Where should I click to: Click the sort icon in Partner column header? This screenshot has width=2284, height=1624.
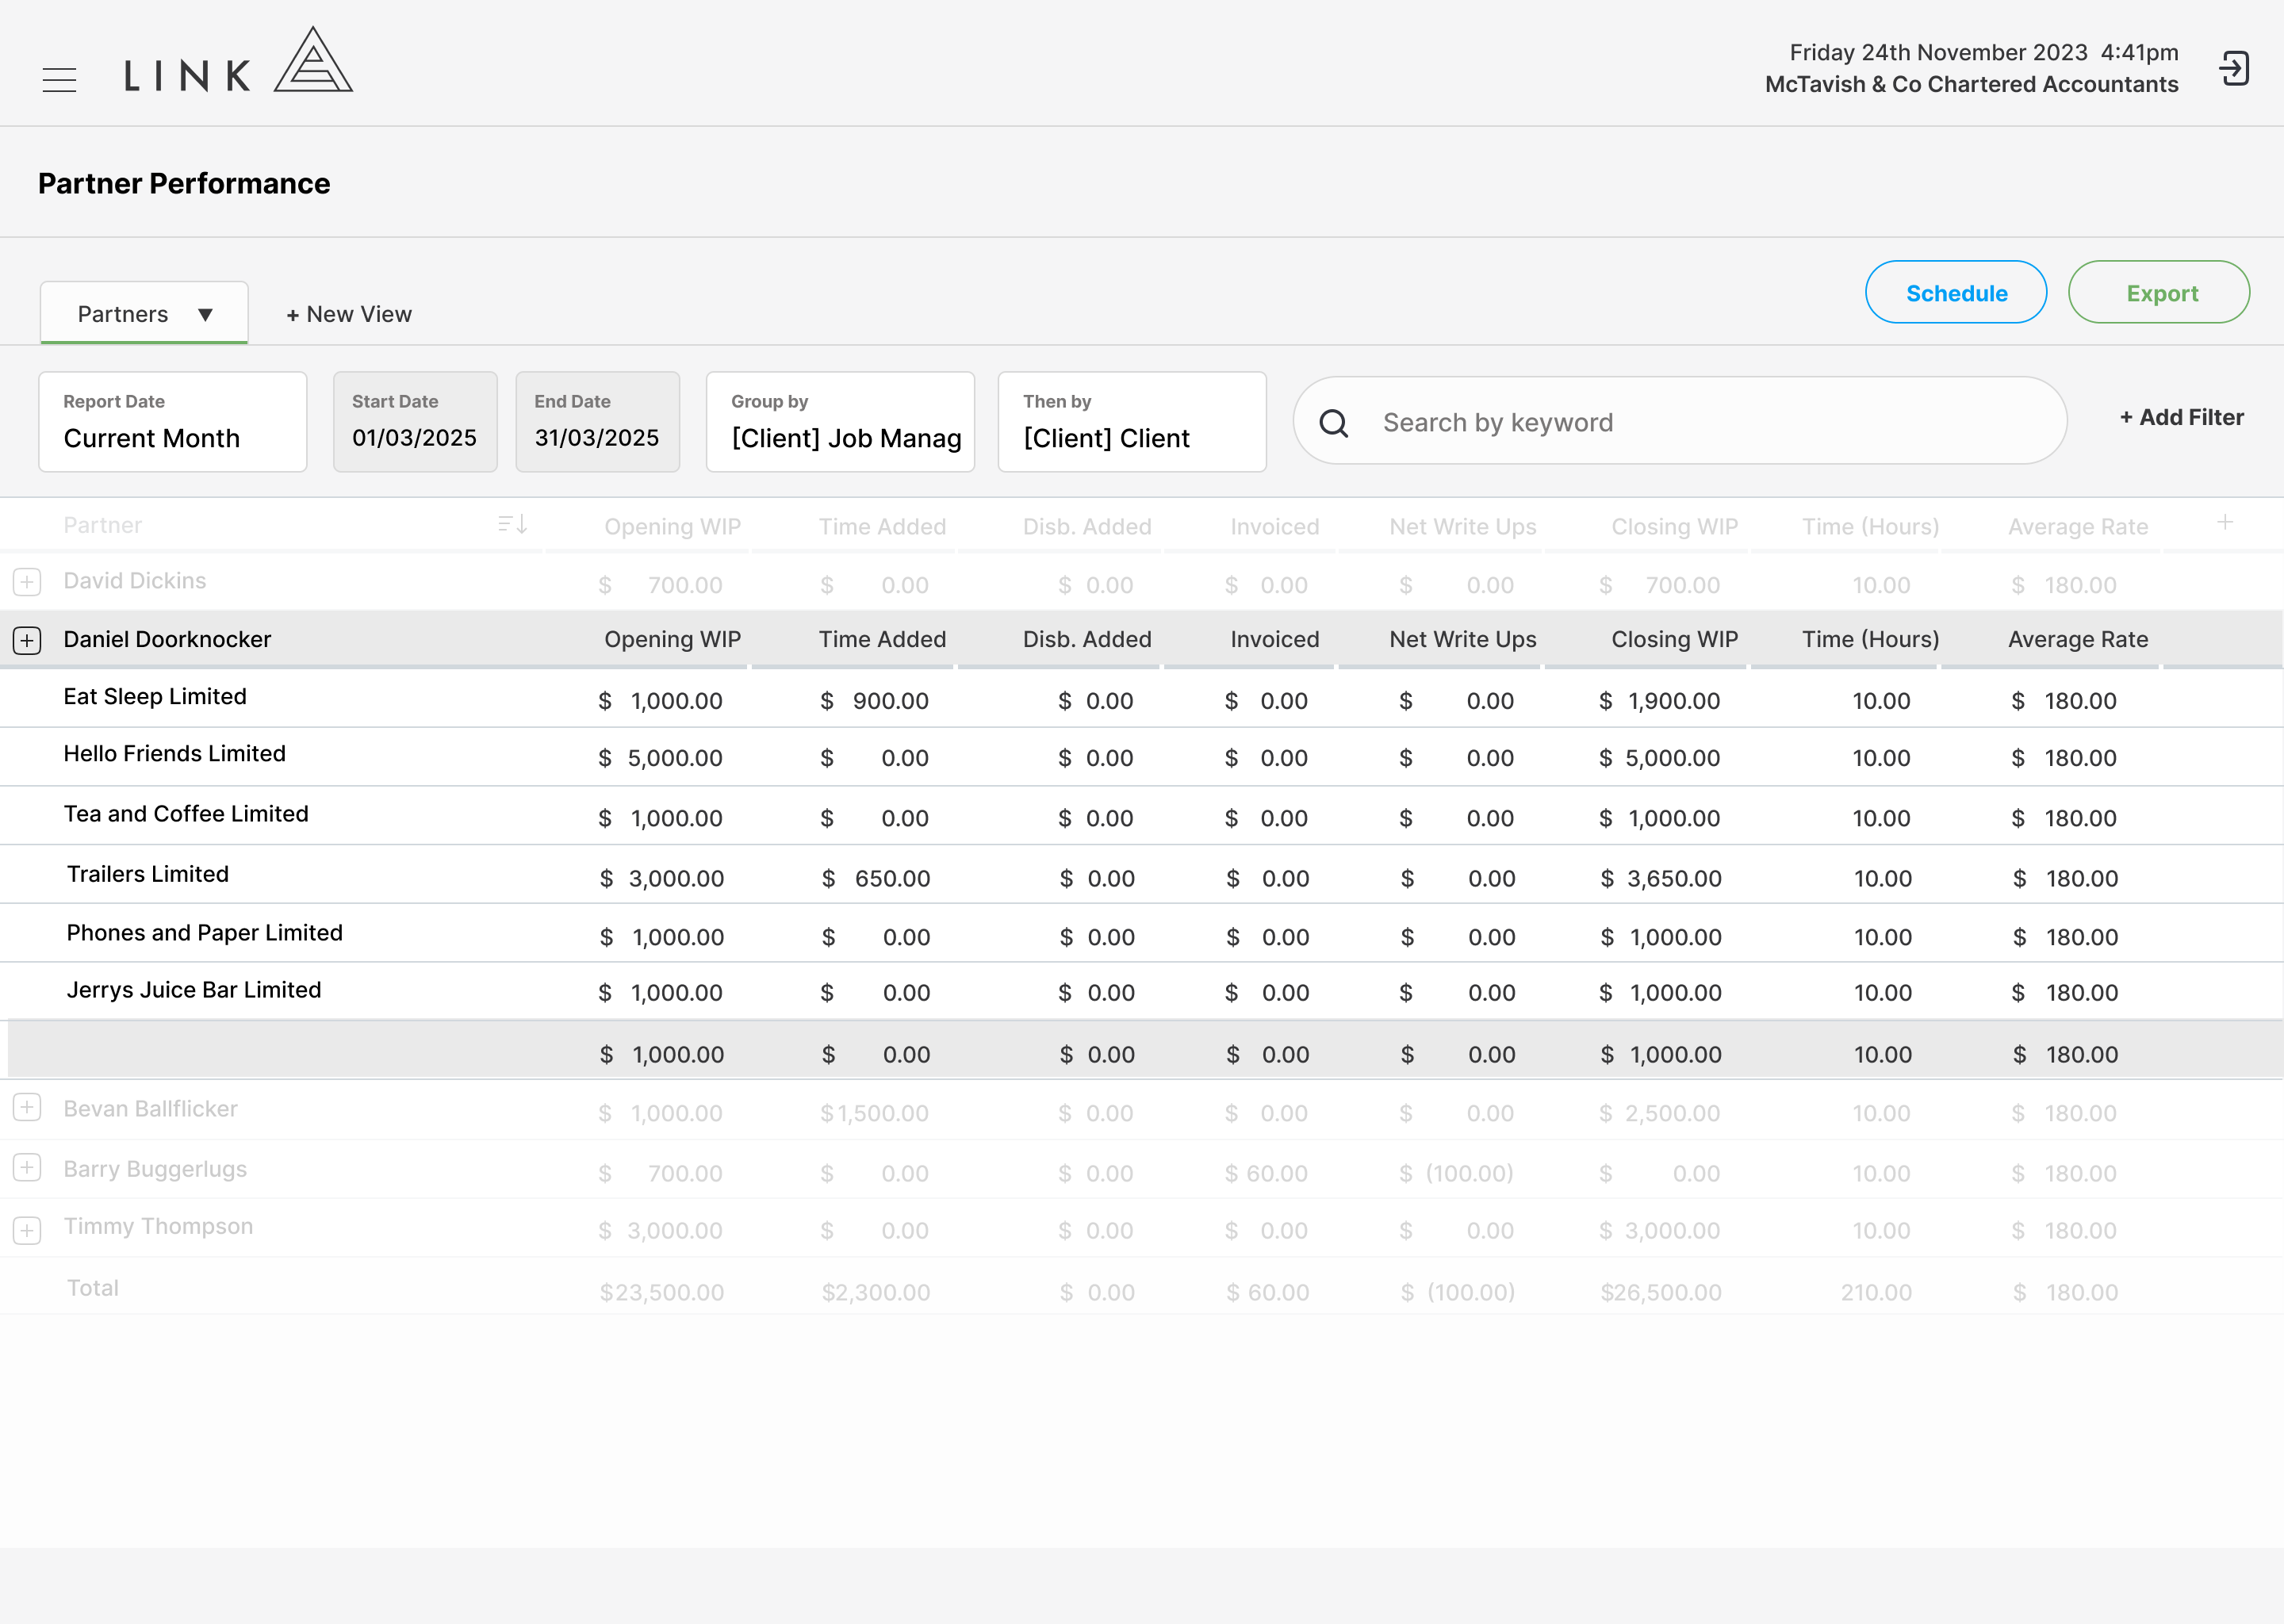512,524
